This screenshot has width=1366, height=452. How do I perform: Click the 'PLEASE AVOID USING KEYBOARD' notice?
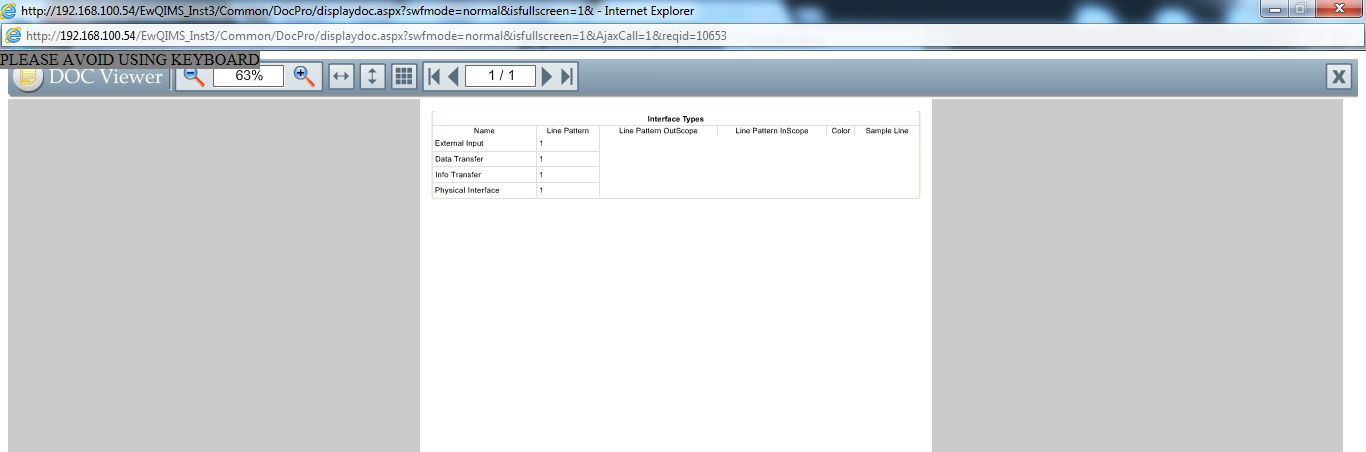tap(130, 59)
